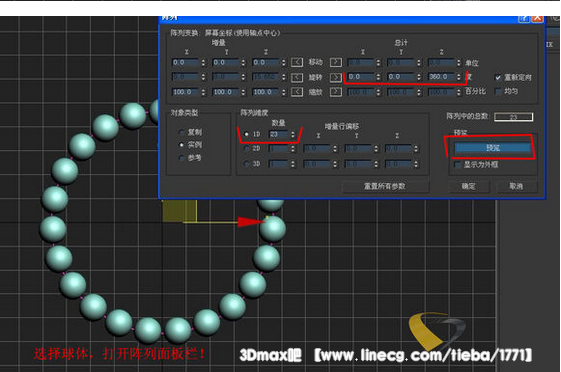The width and height of the screenshot is (561, 372).
Task: Choose the 1D array dimension radio
Action: pyautogui.click(x=246, y=134)
